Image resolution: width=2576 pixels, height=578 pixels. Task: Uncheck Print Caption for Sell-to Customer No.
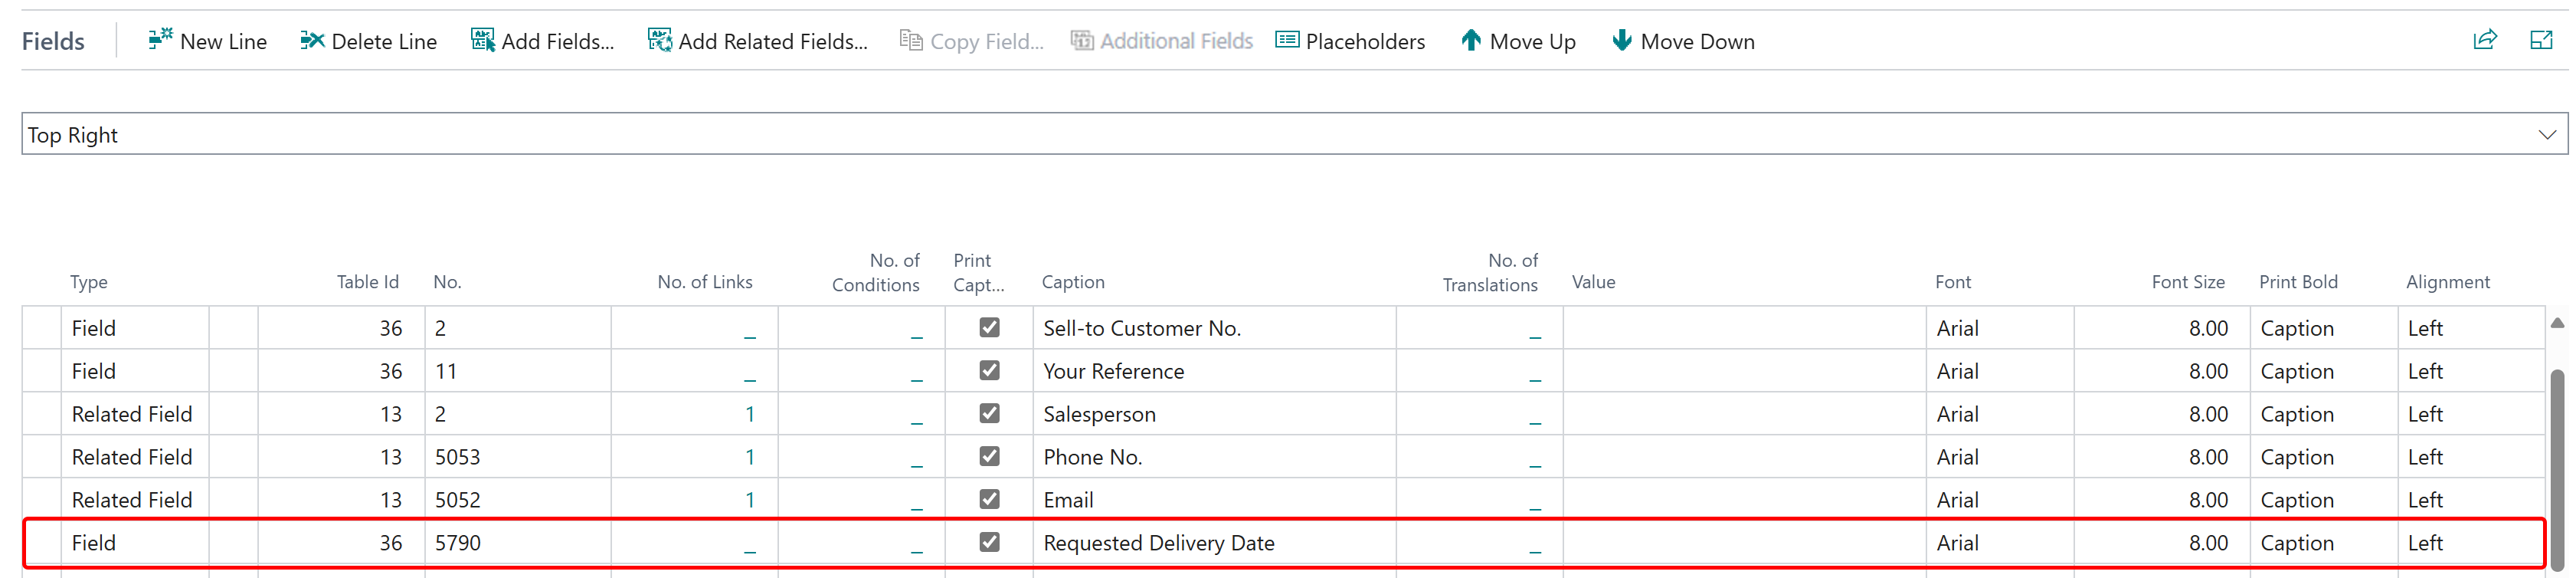[989, 327]
